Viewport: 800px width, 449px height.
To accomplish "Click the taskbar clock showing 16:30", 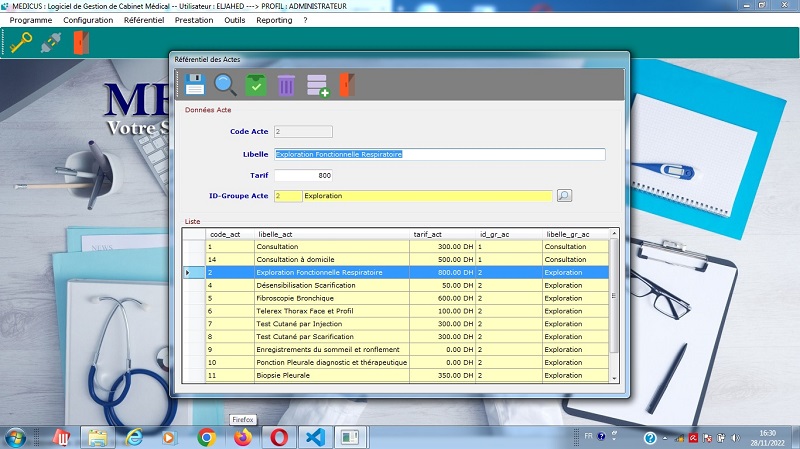I will pos(767,438).
